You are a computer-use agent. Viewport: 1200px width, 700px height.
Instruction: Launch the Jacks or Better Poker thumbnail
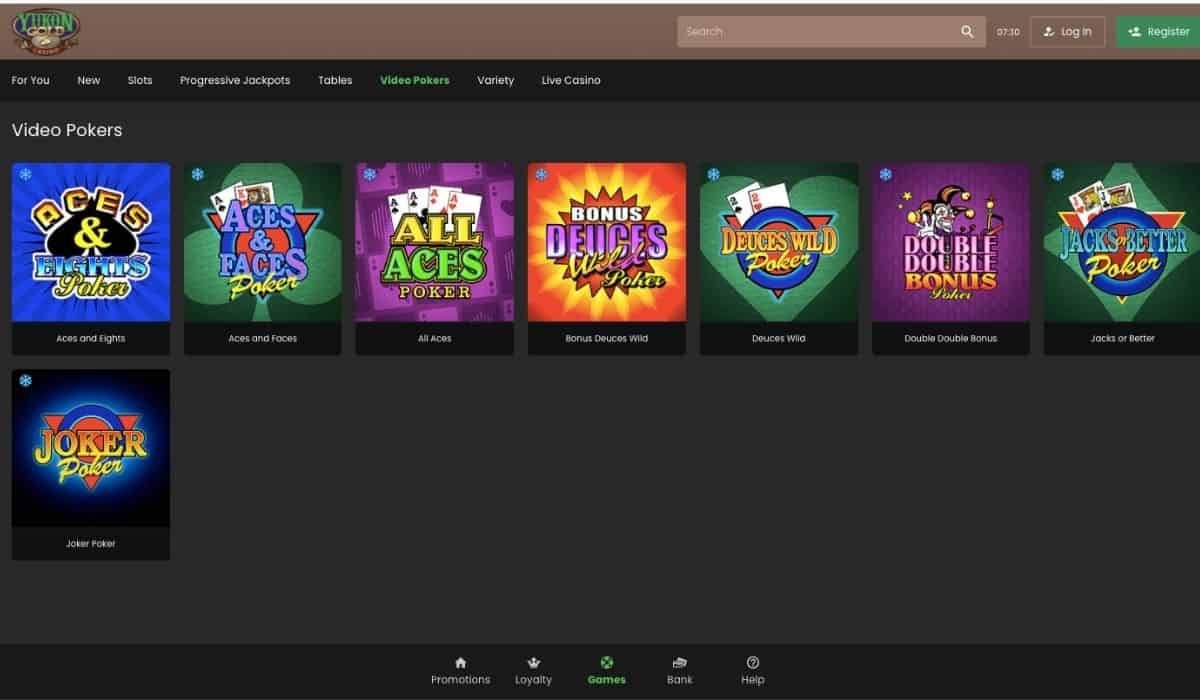(x=1122, y=242)
